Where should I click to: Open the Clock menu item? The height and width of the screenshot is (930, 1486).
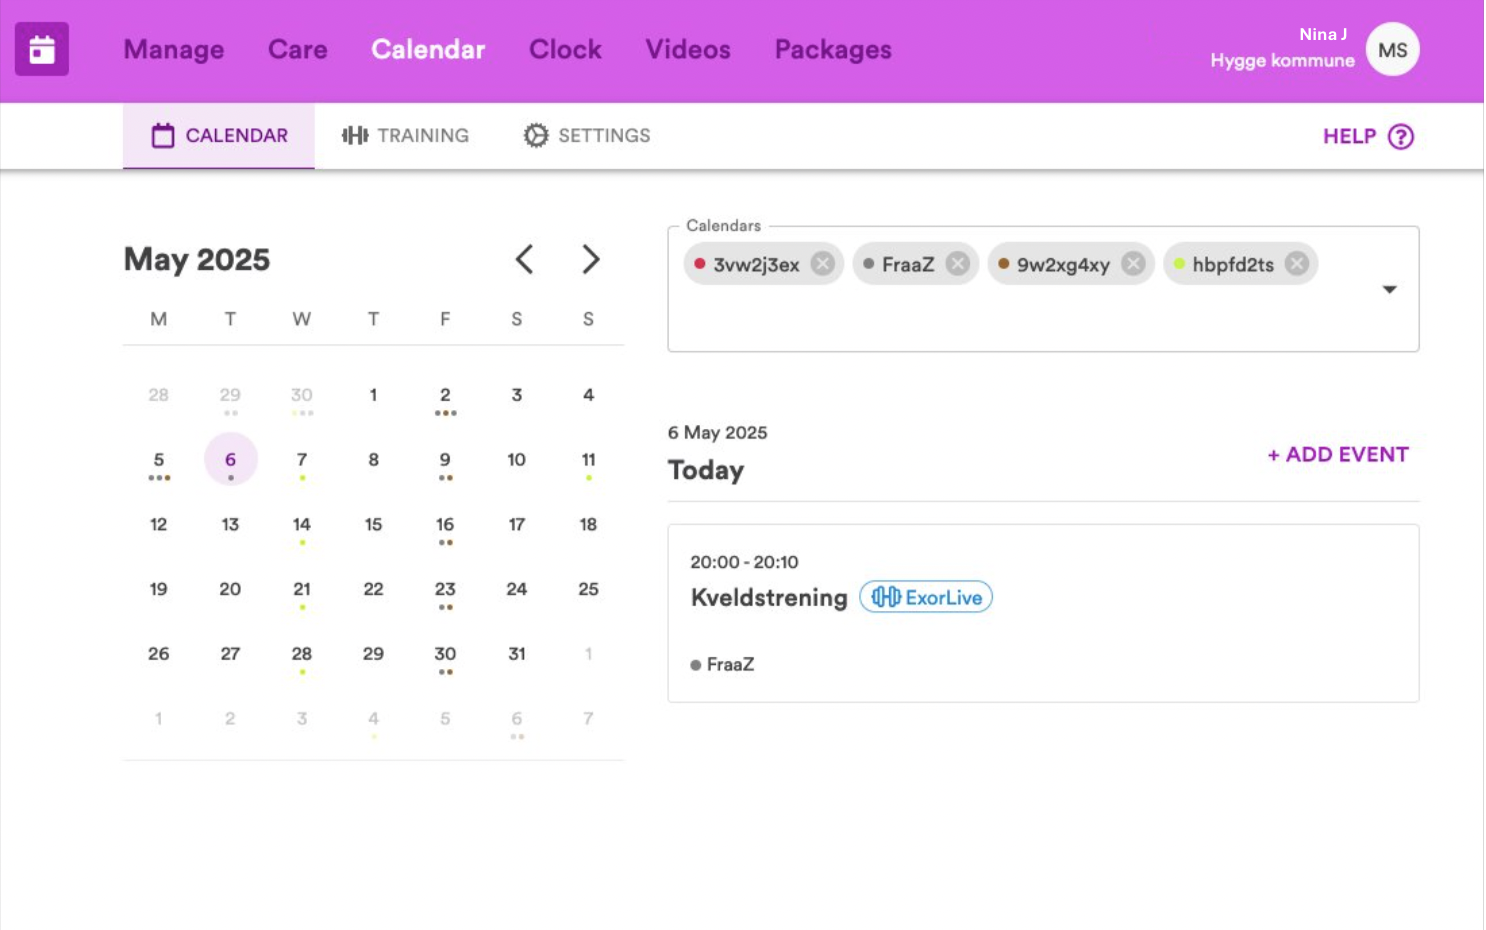pyautogui.click(x=565, y=49)
